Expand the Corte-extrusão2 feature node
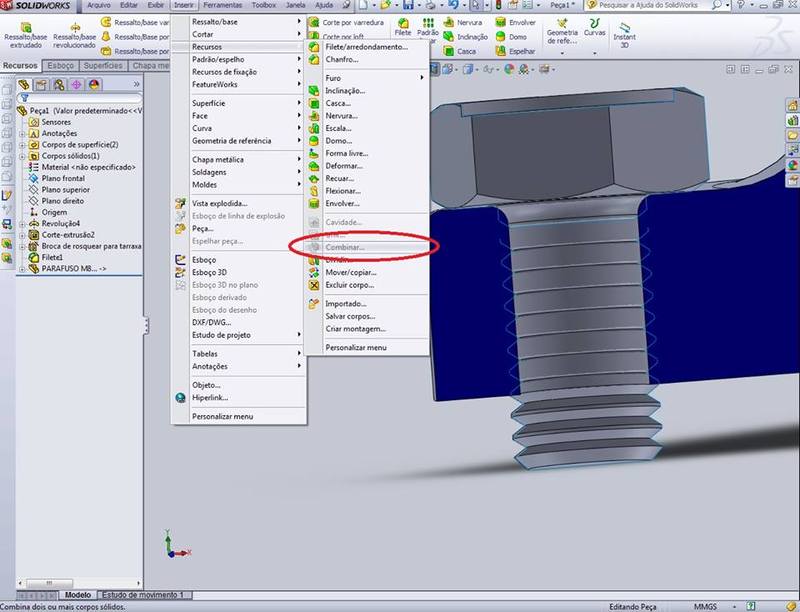This screenshot has width=800, height=612. coord(22,235)
